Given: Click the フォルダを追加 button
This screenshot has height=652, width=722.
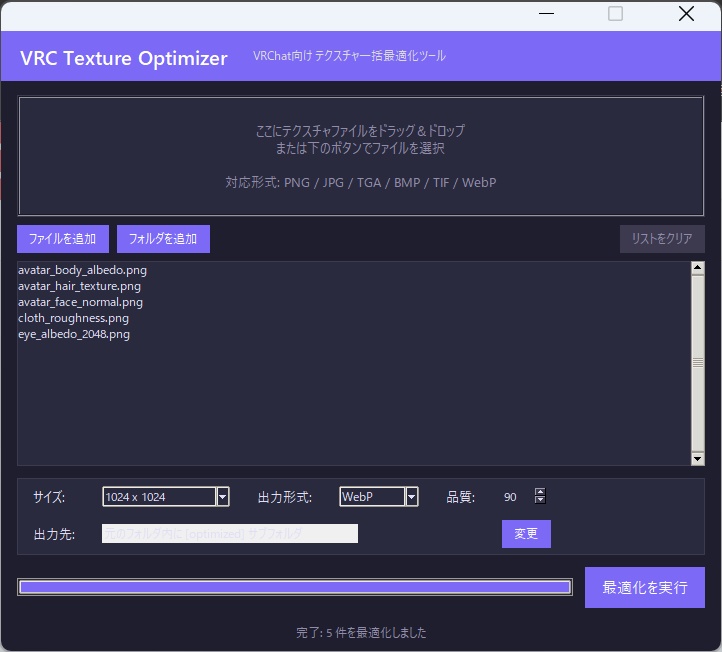Looking at the screenshot, I should click(163, 239).
